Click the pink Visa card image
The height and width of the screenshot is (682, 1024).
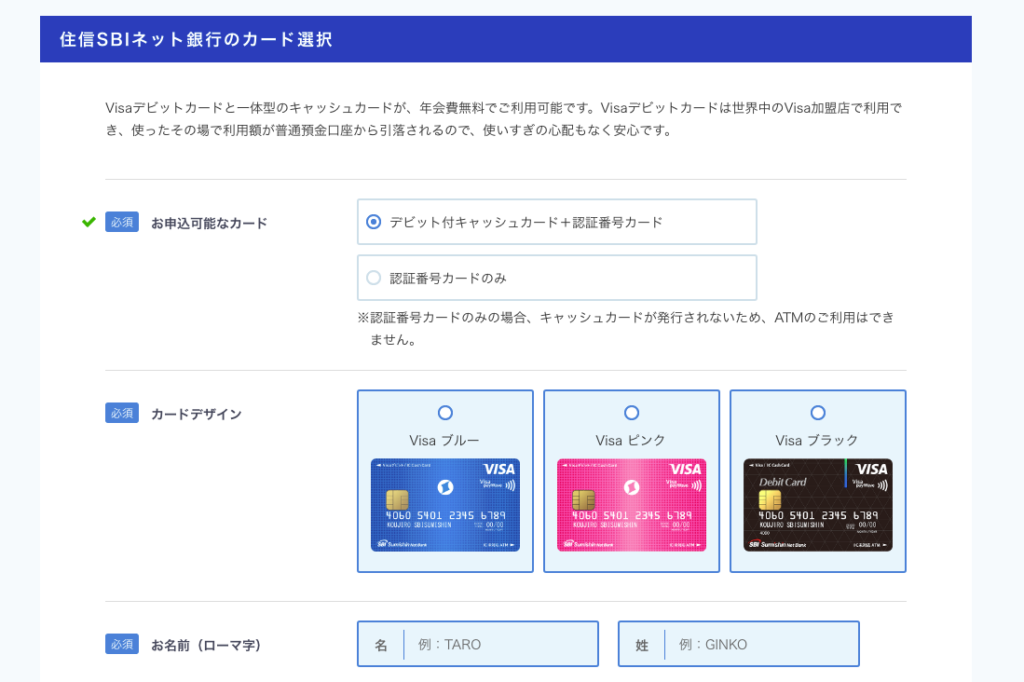click(x=632, y=505)
